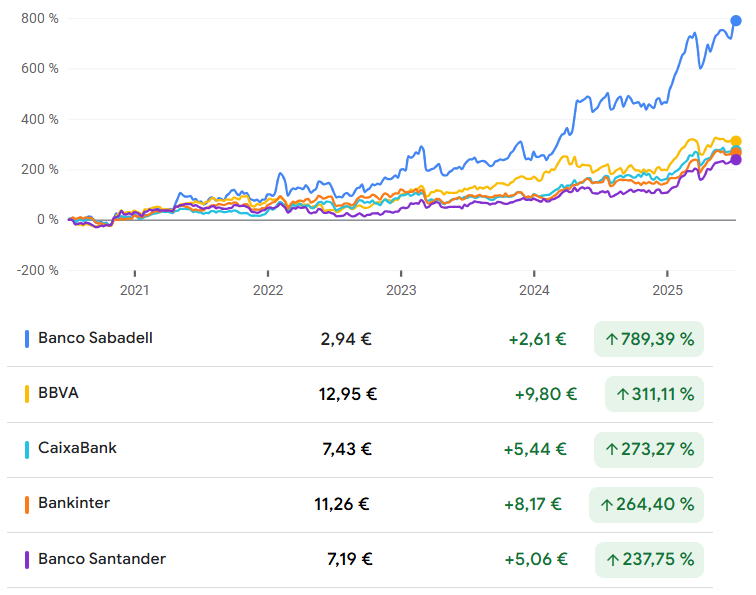Click the blue color bar beside Banco Sabadell
This screenshot has height=595, width=756.
(x=27, y=339)
